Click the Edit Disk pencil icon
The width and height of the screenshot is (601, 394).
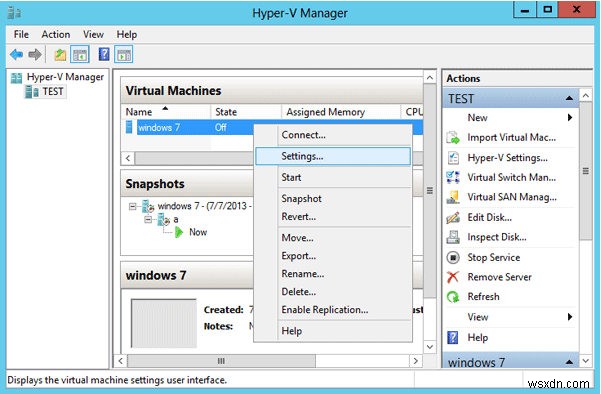(x=453, y=218)
